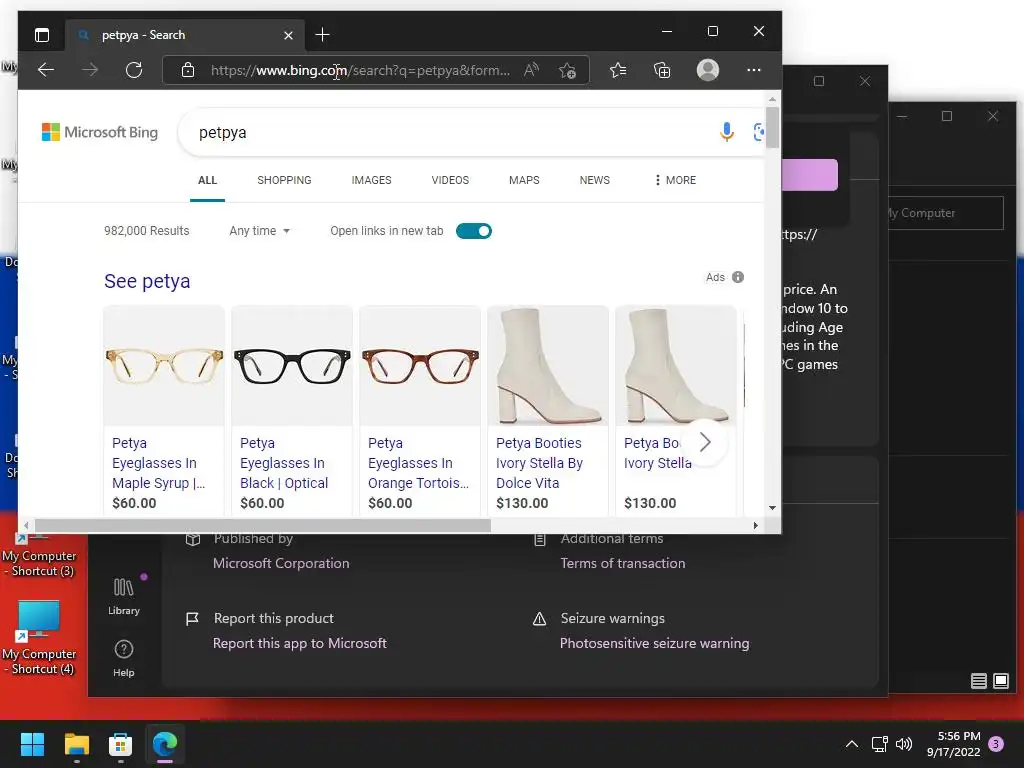Open Petya Eyeglasses In Black listing
The image size is (1024, 768).
point(284,463)
